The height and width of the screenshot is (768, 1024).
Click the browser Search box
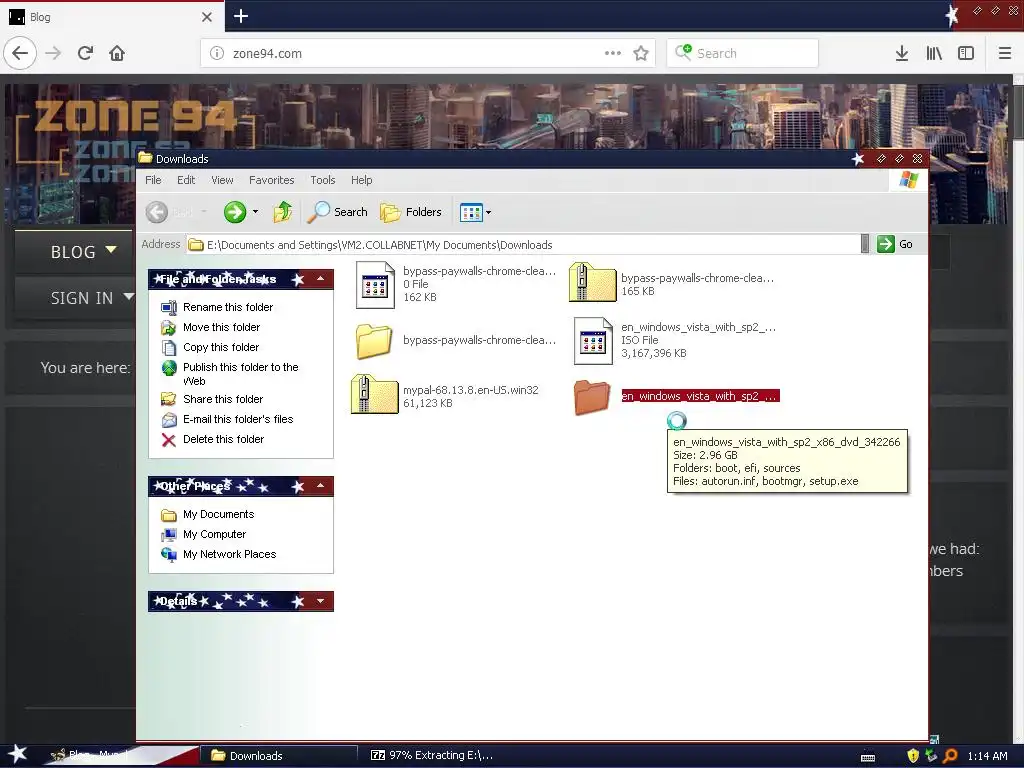tap(743, 53)
